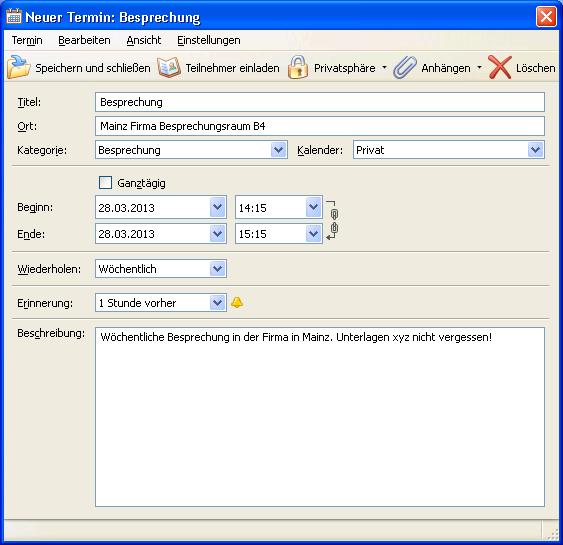The height and width of the screenshot is (545, 563).
Task: Click into the Titel text field
Action: pos(320,102)
